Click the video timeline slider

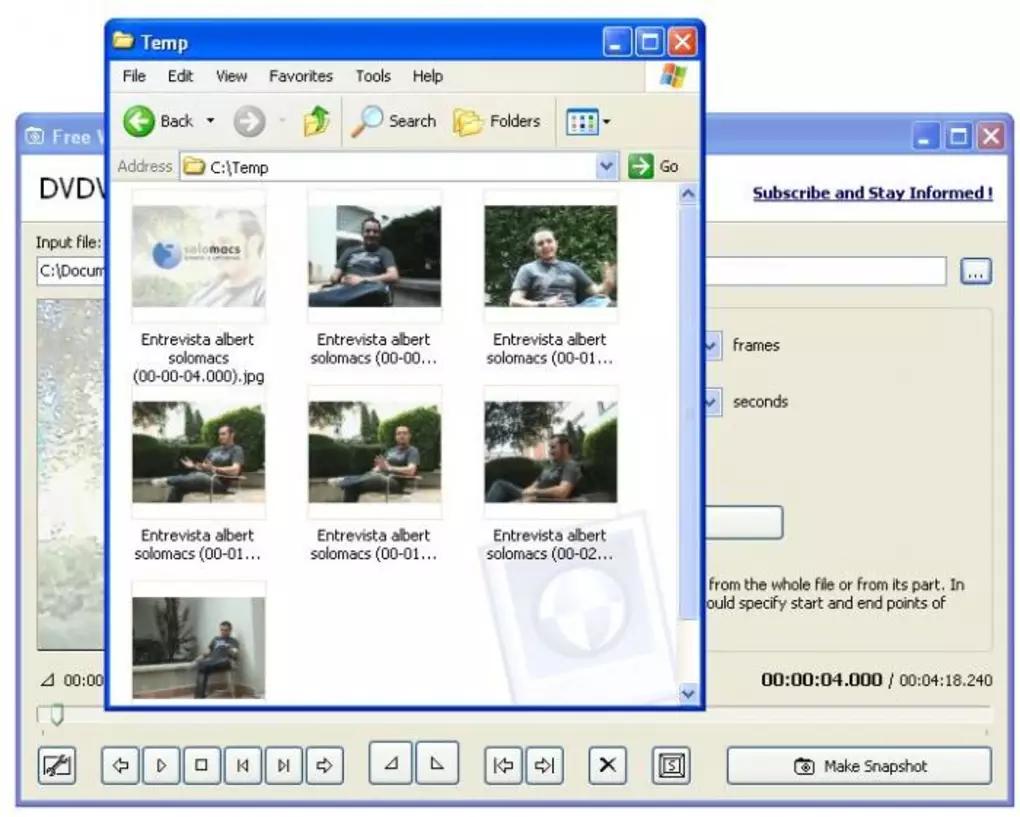(x=55, y=714)
